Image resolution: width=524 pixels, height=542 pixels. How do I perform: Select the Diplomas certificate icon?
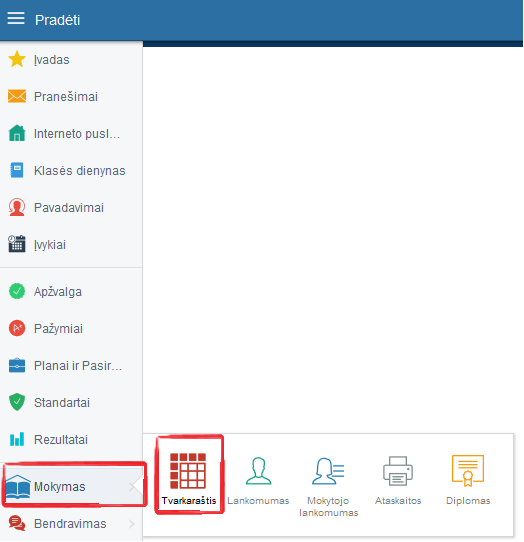coord(468,471)
